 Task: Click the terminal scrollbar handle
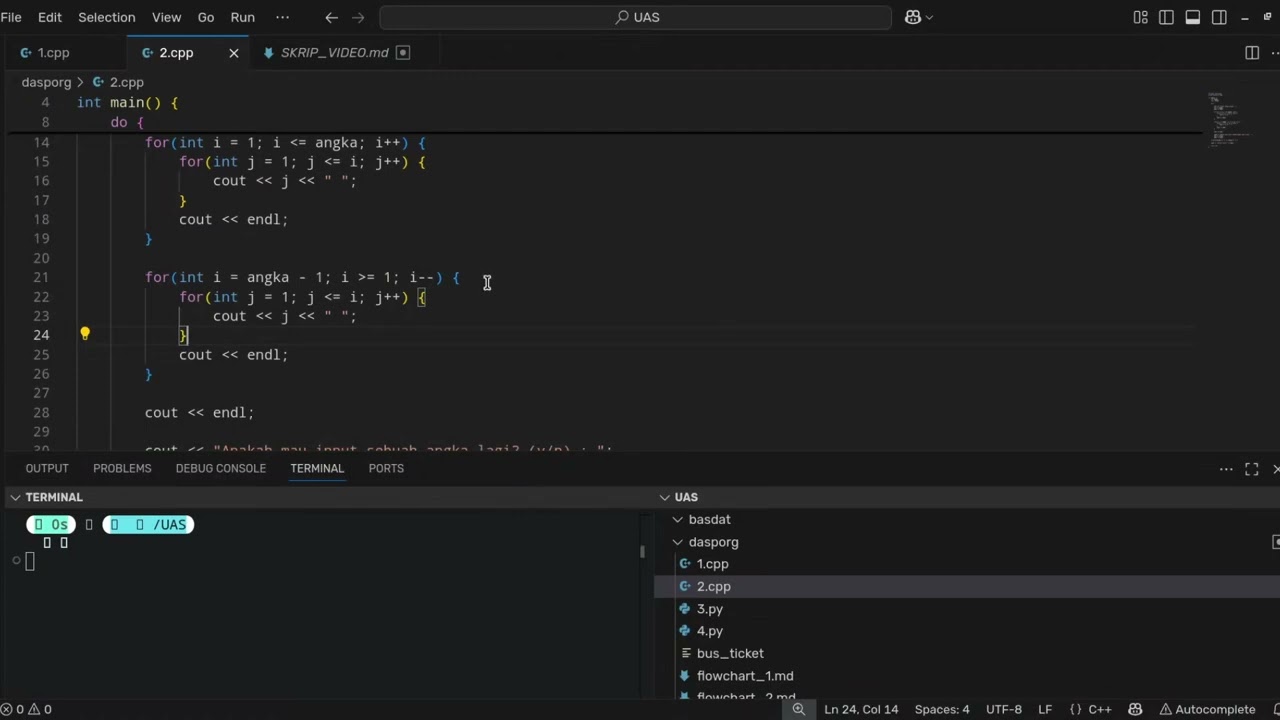click(643, 551)
